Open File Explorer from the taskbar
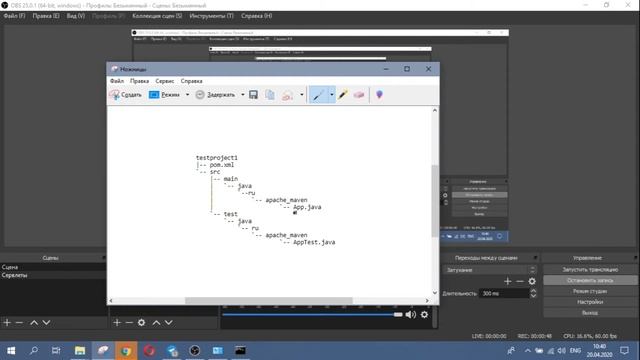This screenshot has height=360, width=640. pos(80,351)
